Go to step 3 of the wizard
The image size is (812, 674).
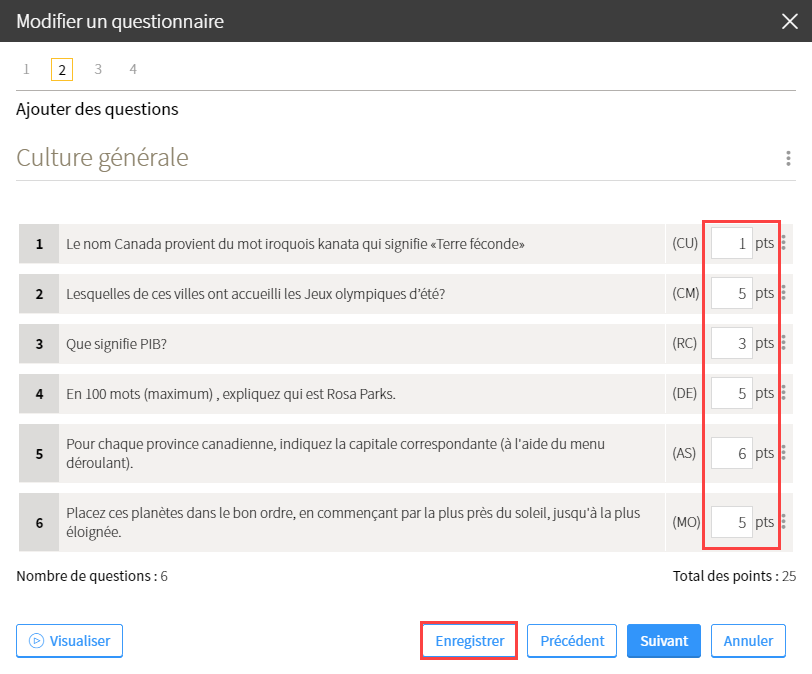[98, 69]
